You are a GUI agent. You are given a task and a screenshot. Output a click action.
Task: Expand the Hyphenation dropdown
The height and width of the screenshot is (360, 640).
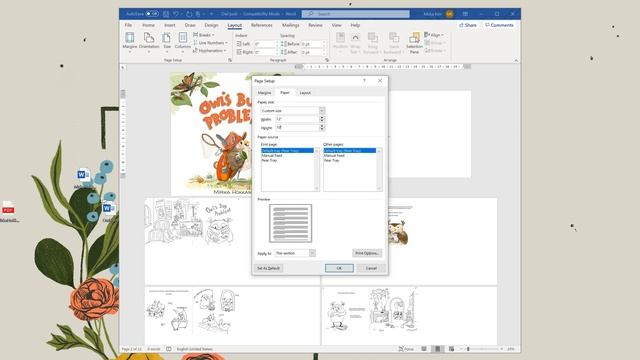click(210, 51)
